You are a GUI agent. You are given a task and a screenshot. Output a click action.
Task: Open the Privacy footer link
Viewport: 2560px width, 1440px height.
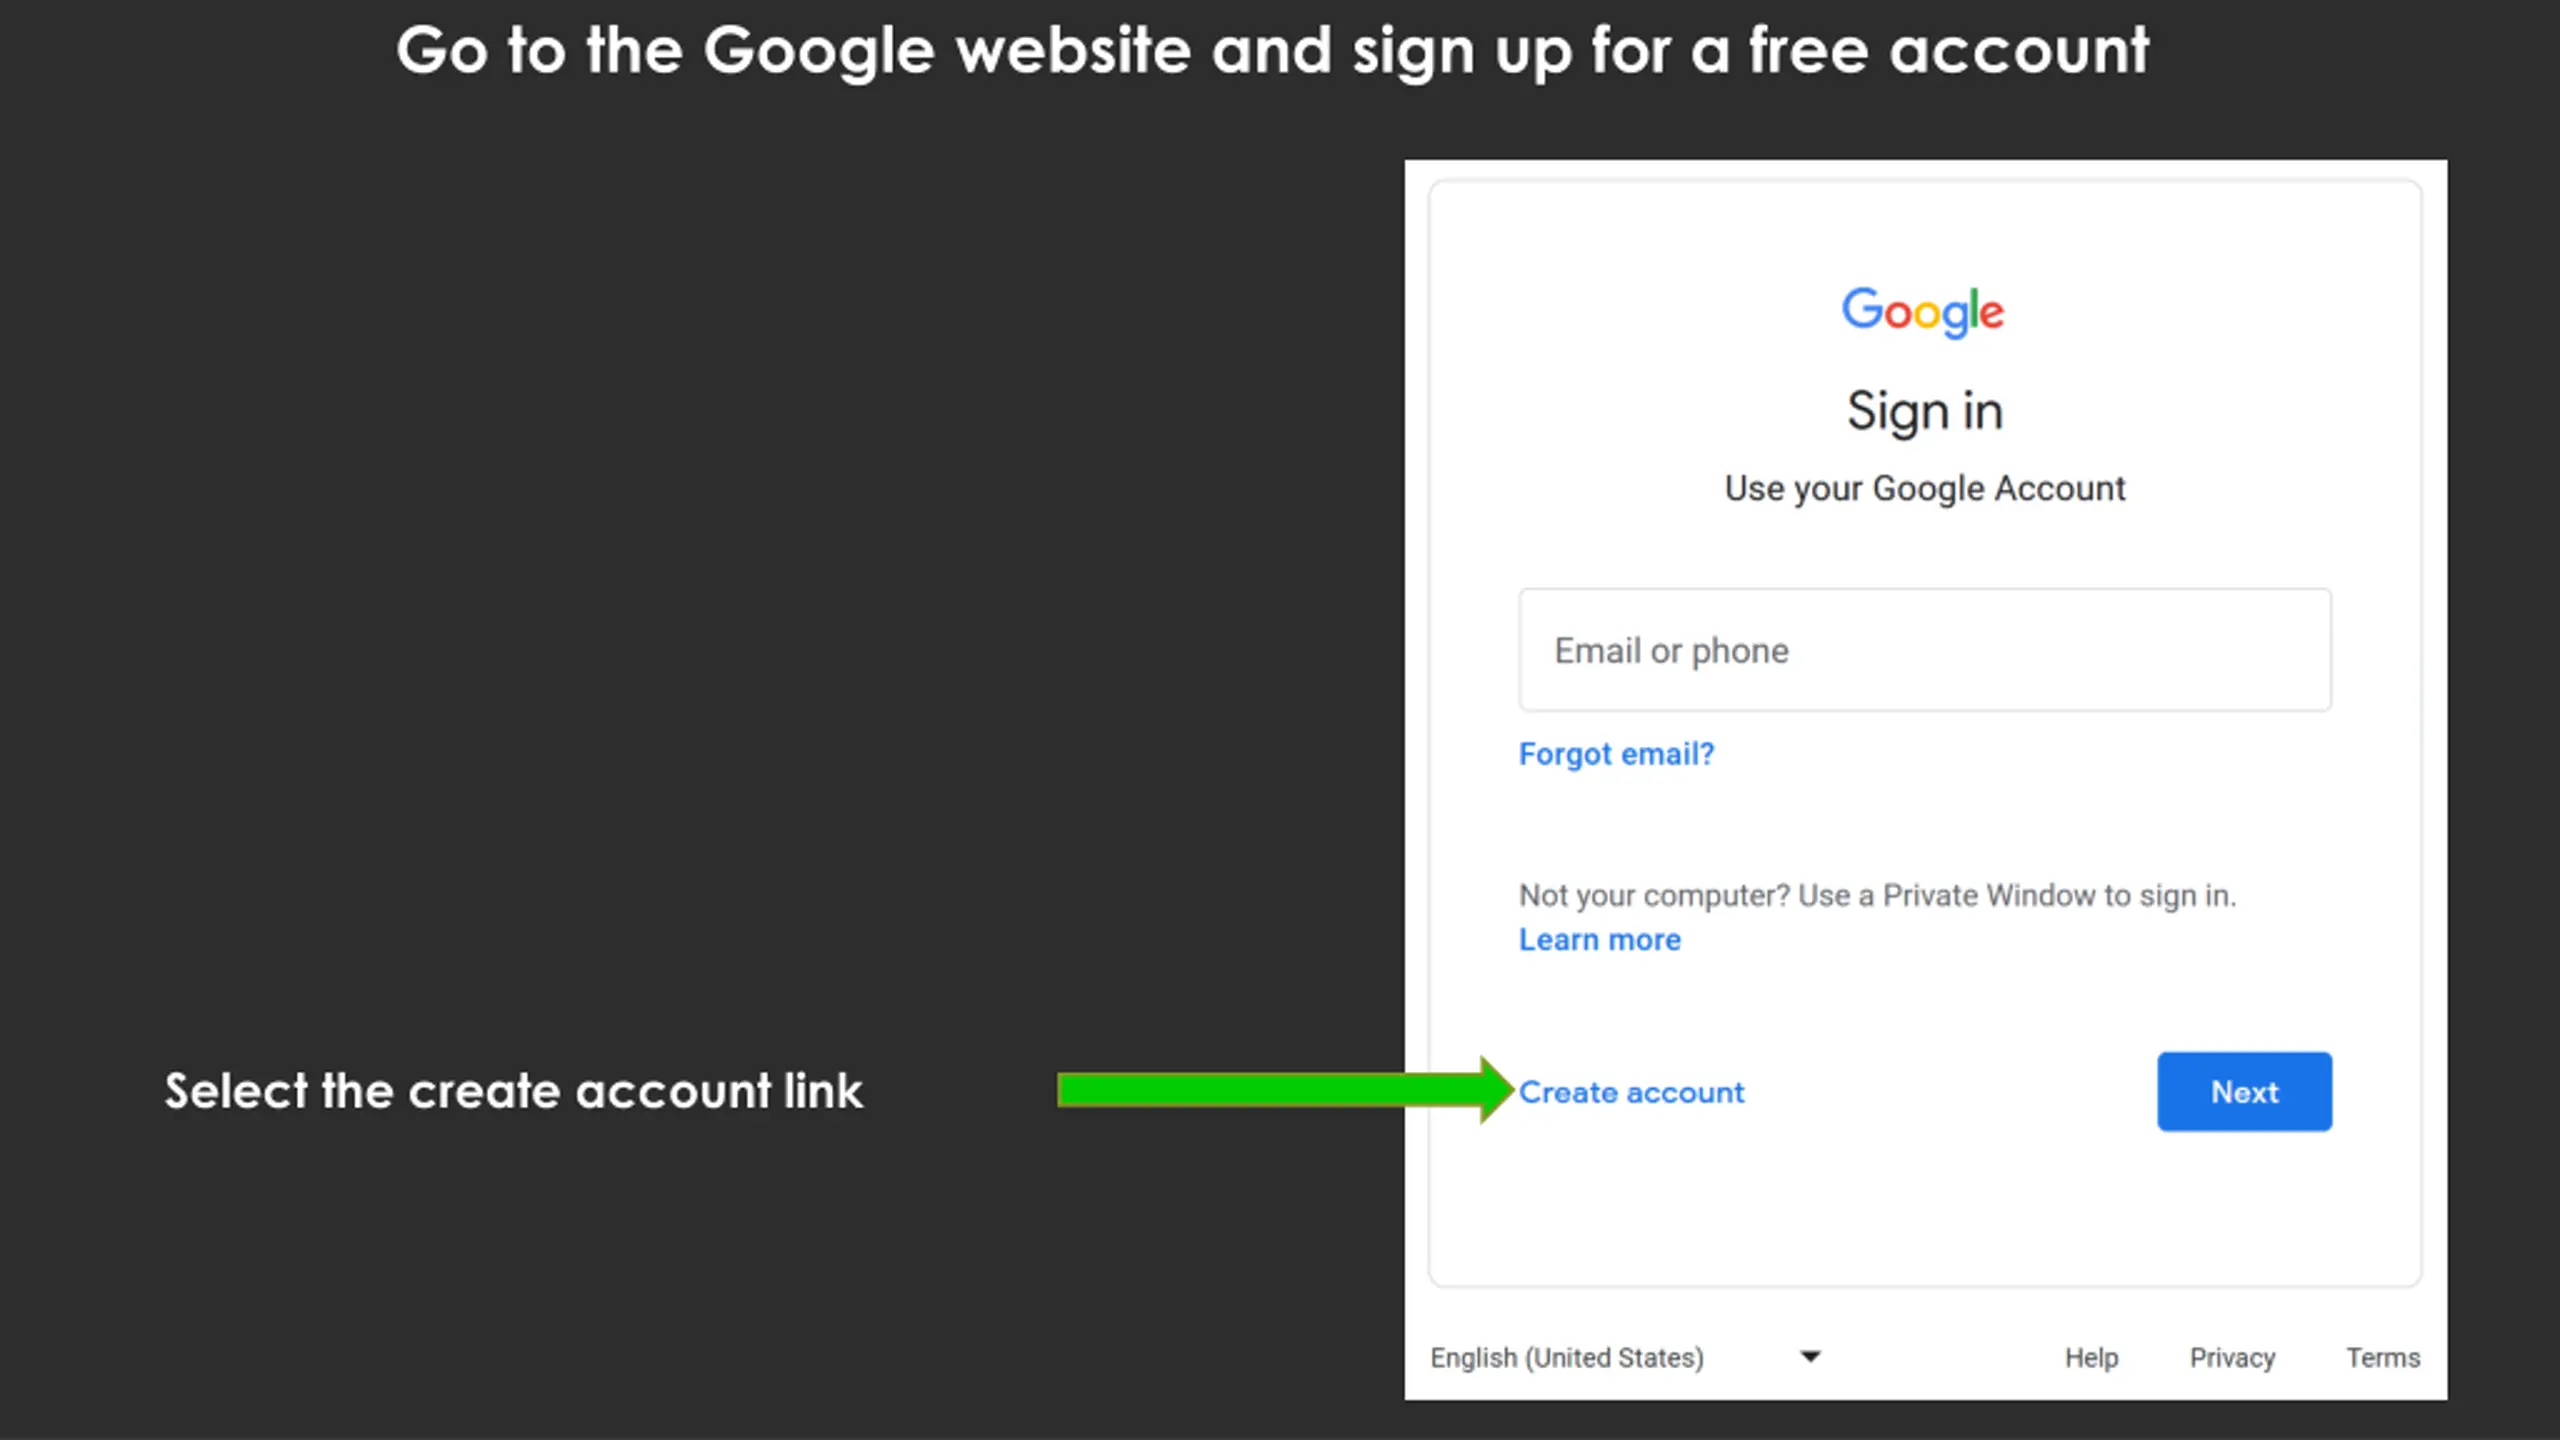tap(2232, 1357)
